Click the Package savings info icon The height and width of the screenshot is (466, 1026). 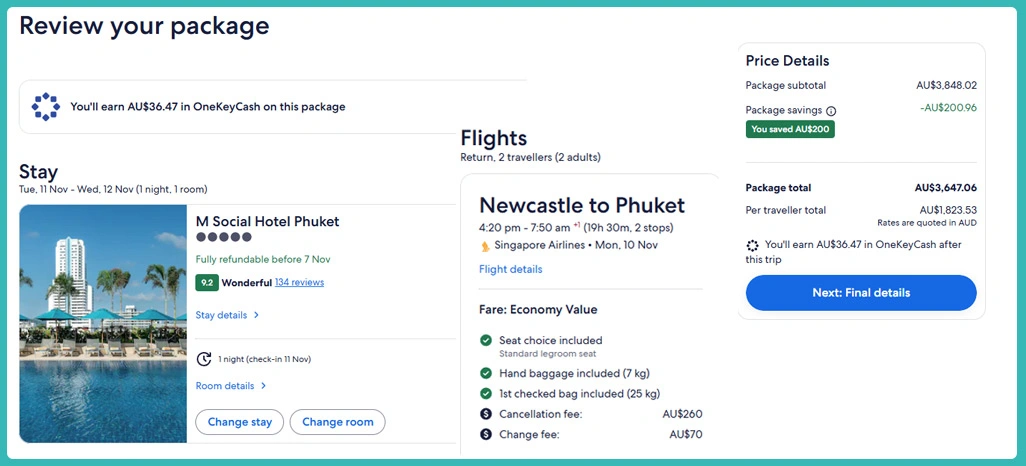tap(831, 111)
